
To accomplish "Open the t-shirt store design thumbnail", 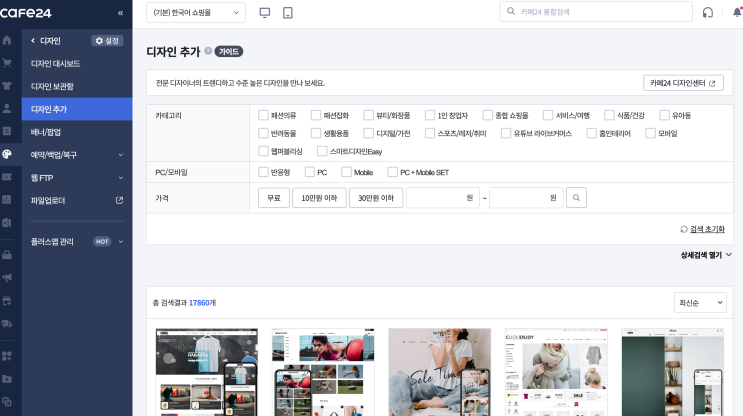I will [207, 372].
